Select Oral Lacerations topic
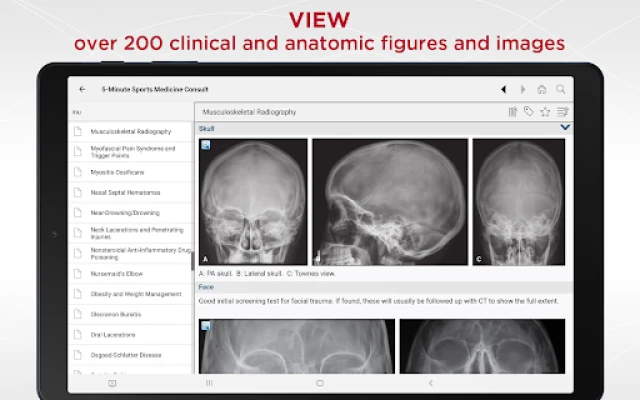Viewport: 640px width, 400px height. point(131,335)
